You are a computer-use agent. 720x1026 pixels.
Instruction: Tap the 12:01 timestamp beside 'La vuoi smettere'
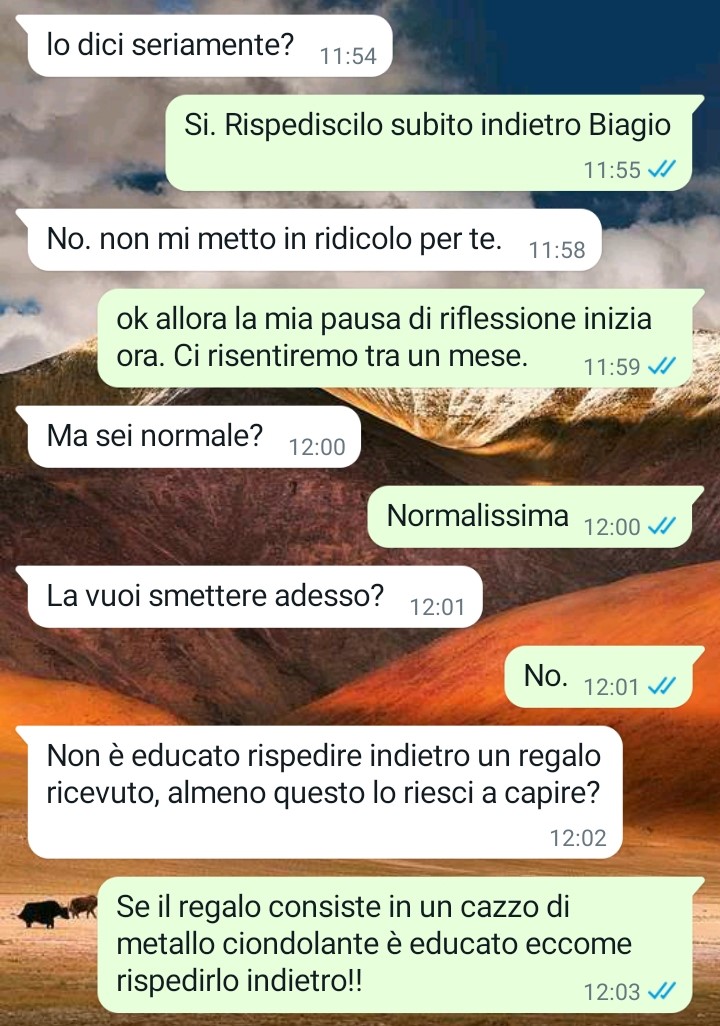pyautogui.click(x=437, y=607)
